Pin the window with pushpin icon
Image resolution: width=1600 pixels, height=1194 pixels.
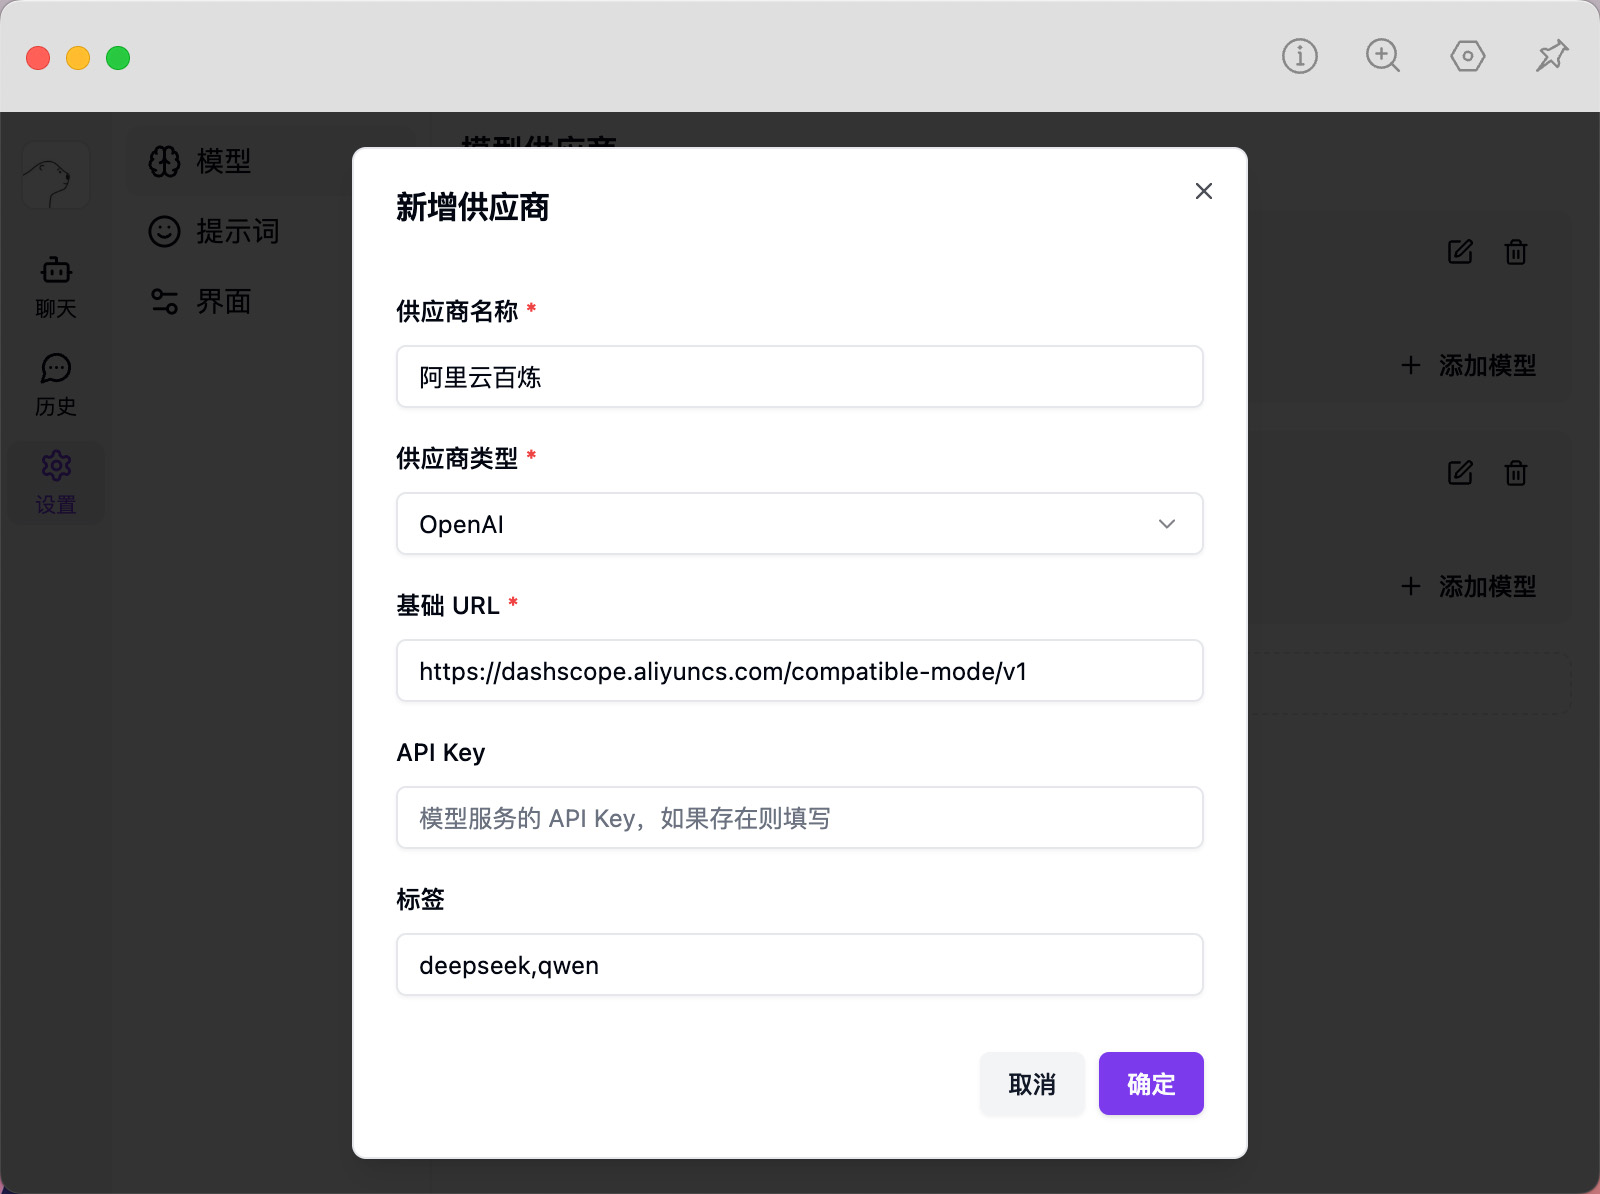tap(1552, 56)
